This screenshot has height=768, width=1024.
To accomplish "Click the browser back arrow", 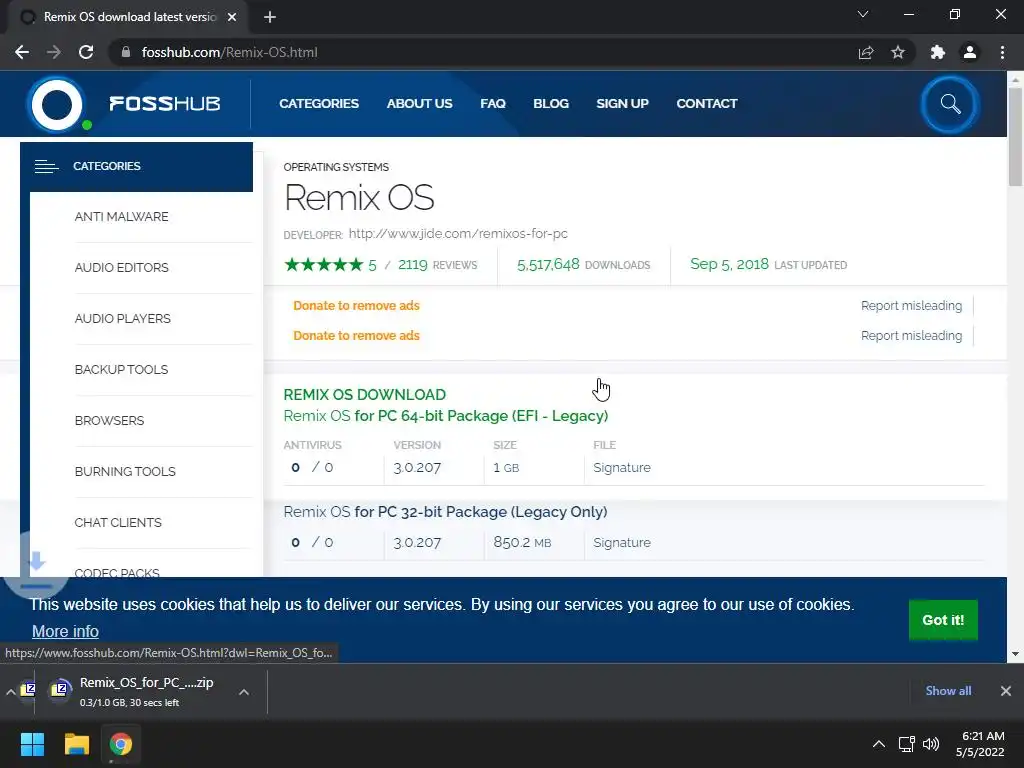I will [x=22, y=52].
